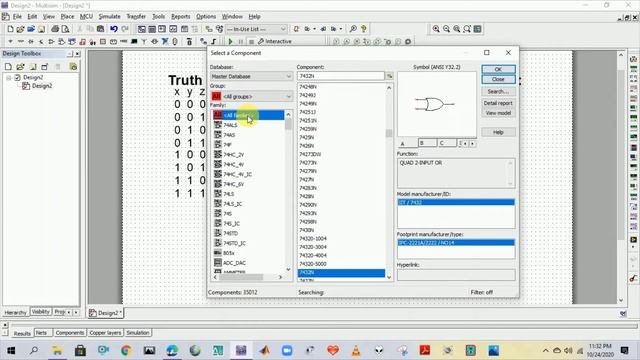
Task: Open the Simulate menu
Action: click(x=109, y=17)
